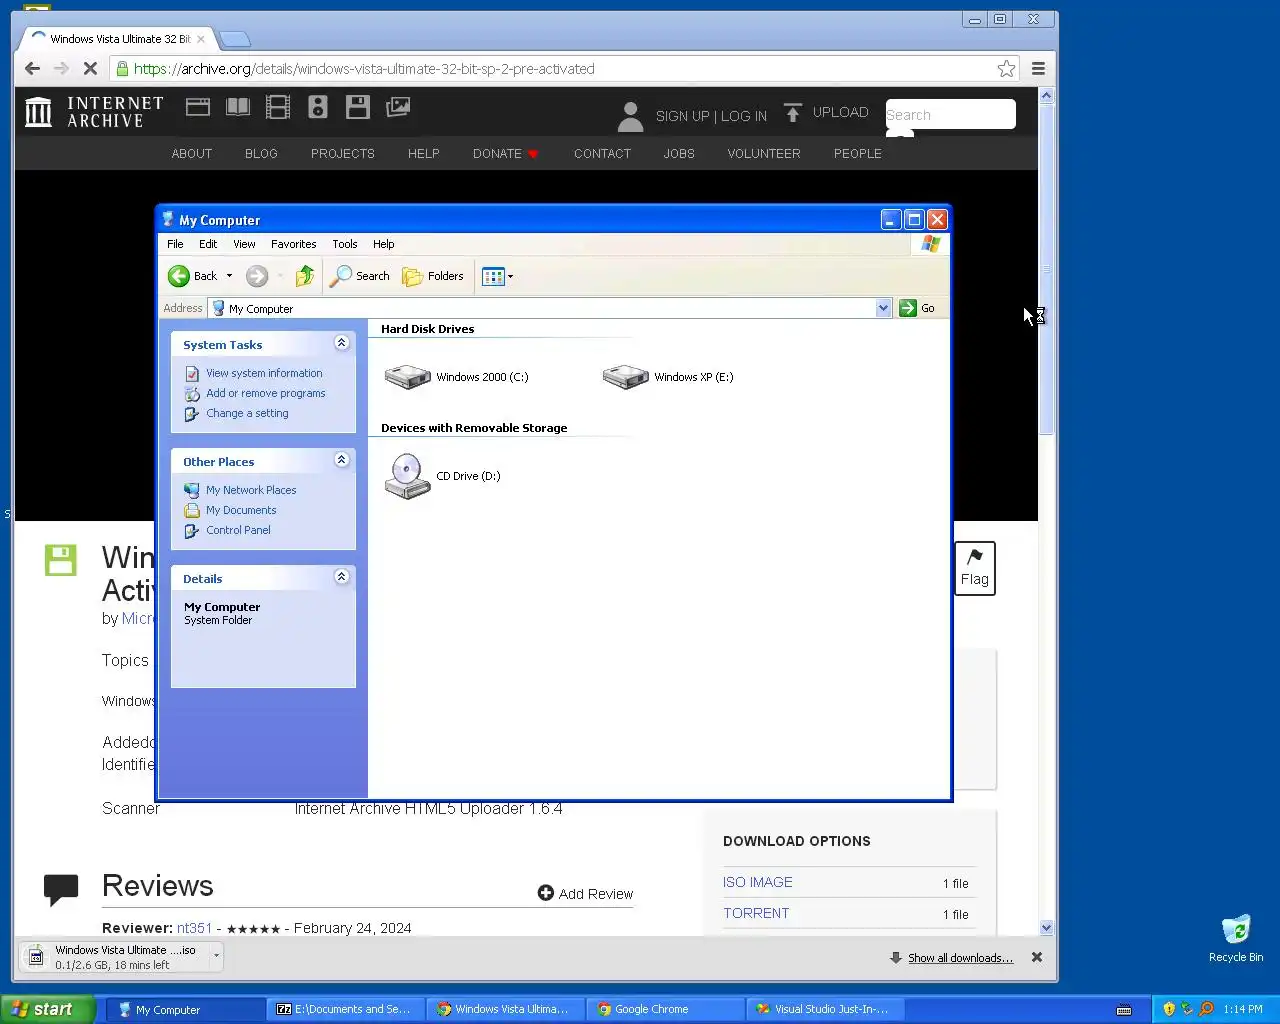Screen dimensions: 1280x1024
Task: Close the Windows Vista Ultimate Chrome tab
Action: (201, 39)
